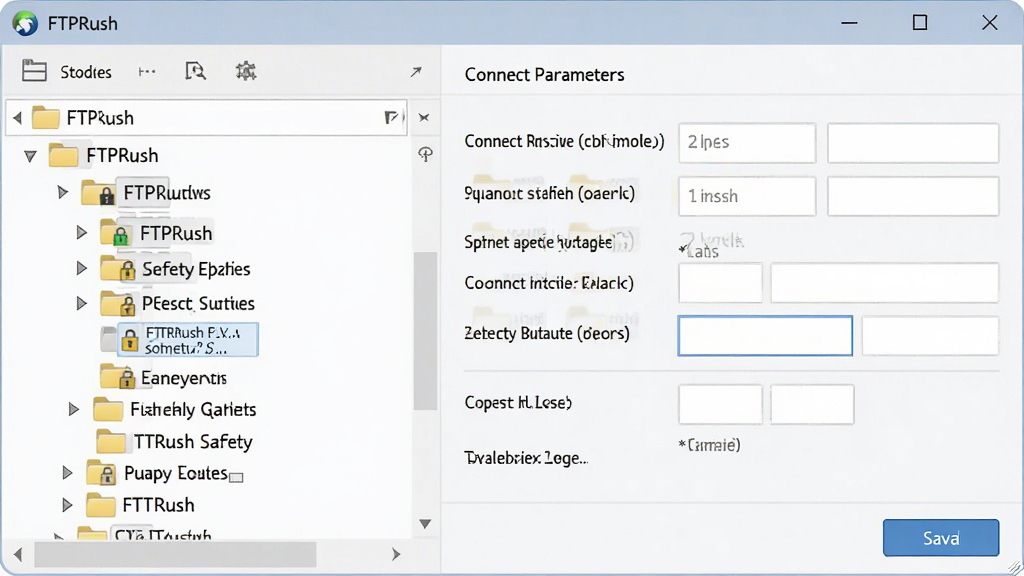Click the vertical tree scrollbar thumb
This screenshot has height=576, width=1024.
(425, 331)
